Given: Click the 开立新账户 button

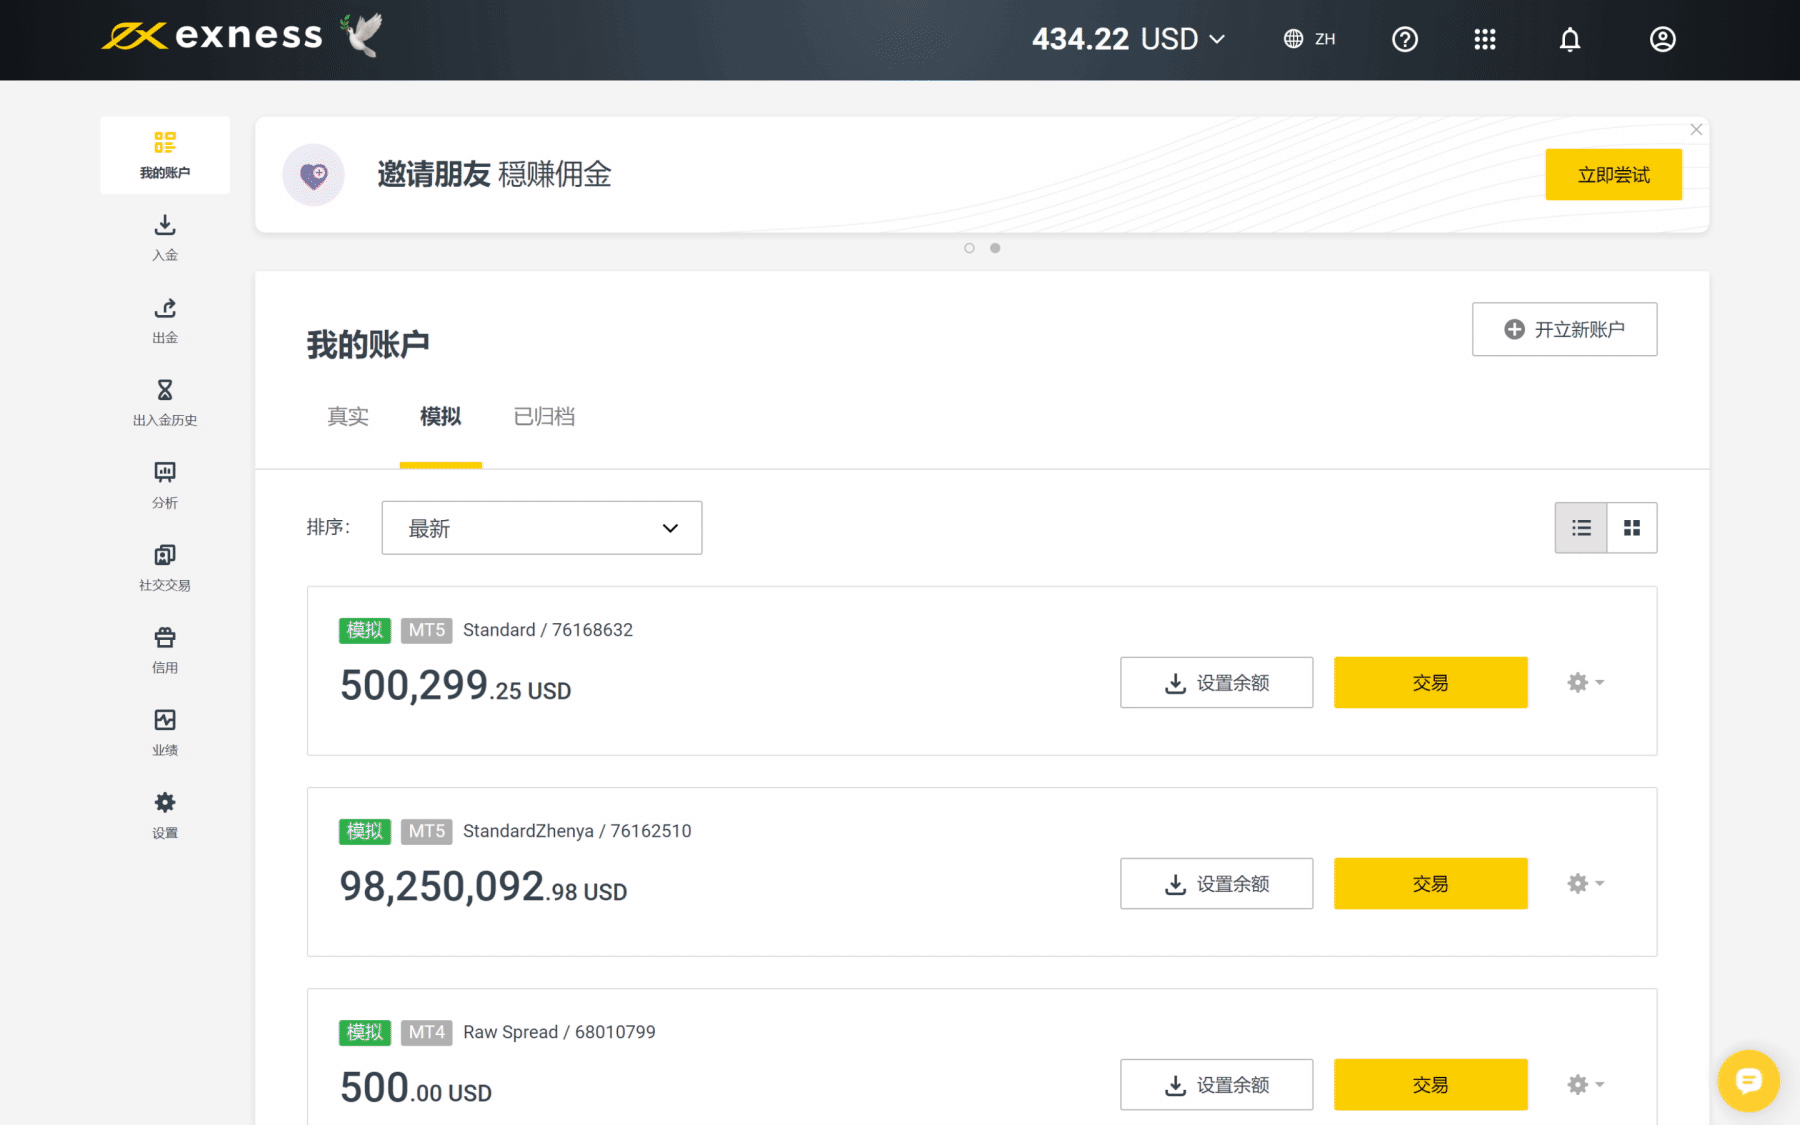Looking at the screenshot, I should pos(1564,329).
